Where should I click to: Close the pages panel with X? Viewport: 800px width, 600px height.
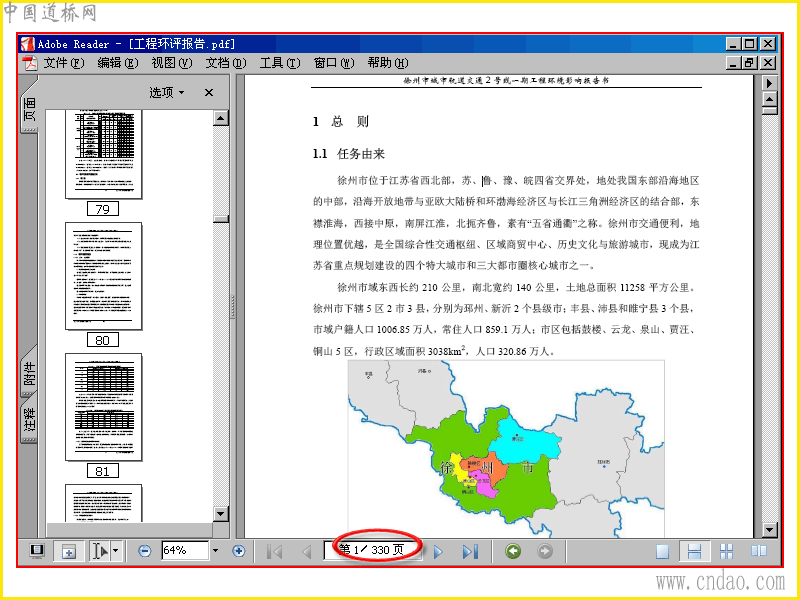pos(209,92)
